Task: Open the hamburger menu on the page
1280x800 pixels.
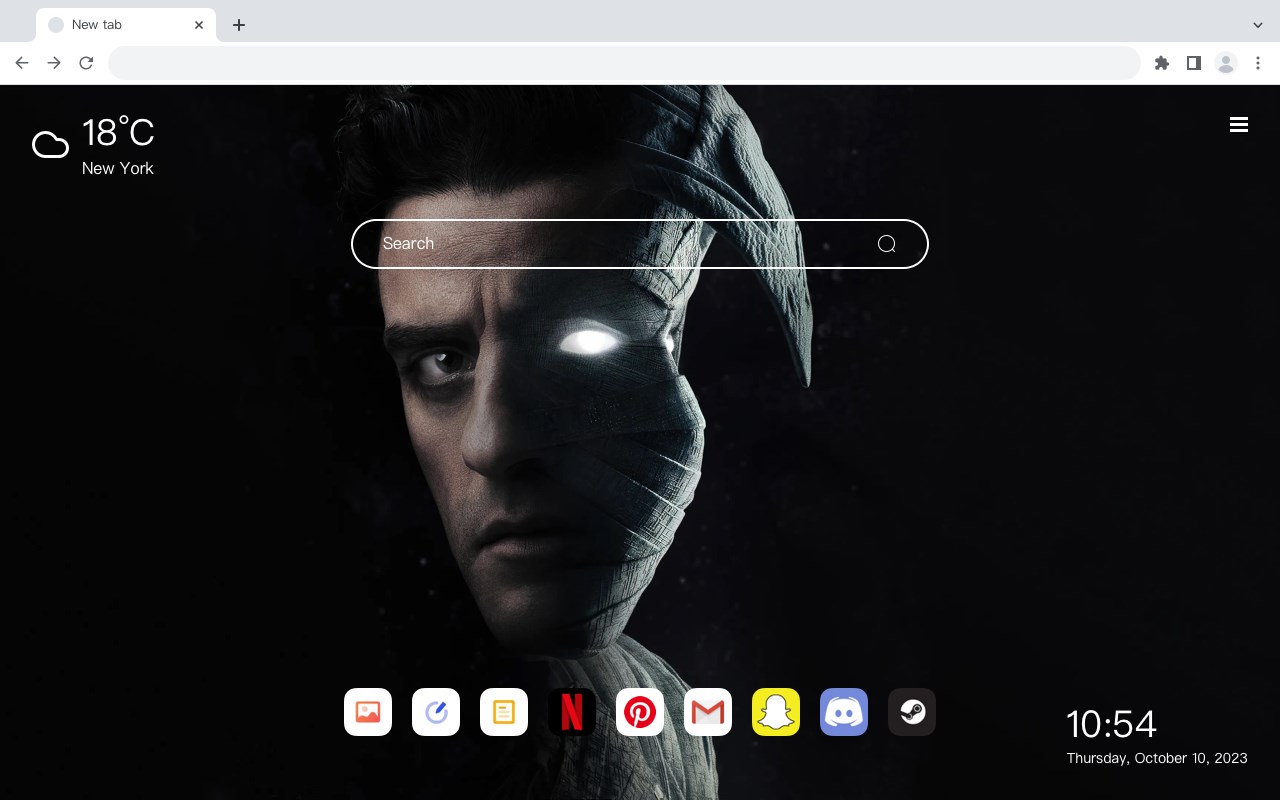Action: pyautogui.click(x=1239, y=124)
